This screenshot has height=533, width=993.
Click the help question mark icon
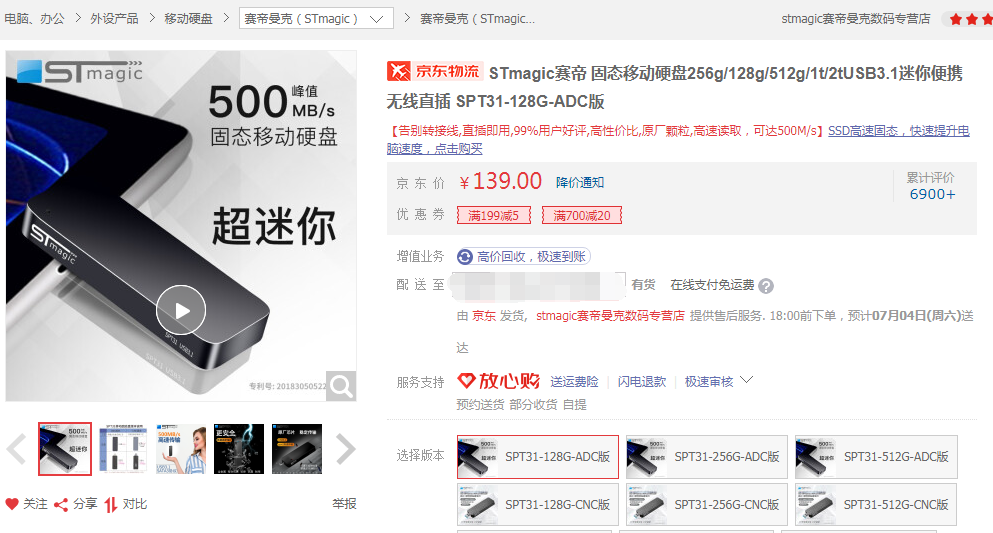pos(766,286)
